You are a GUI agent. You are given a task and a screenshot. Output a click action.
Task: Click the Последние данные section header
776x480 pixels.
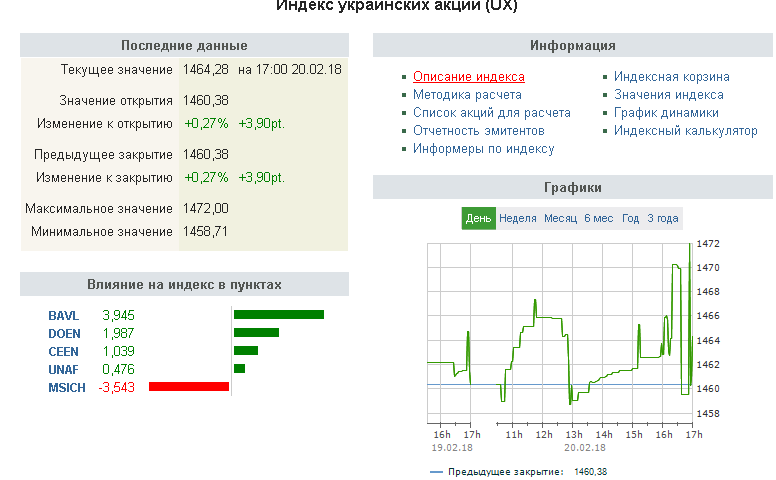pos(184,46)
